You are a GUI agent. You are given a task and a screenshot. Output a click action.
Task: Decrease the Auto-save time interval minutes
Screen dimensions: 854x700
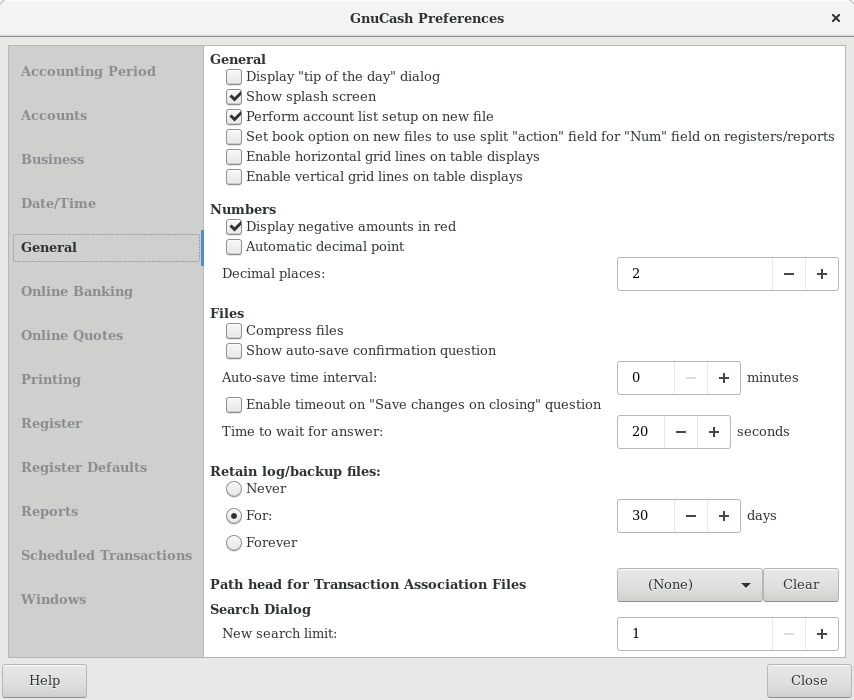click(x=691, y=378)
